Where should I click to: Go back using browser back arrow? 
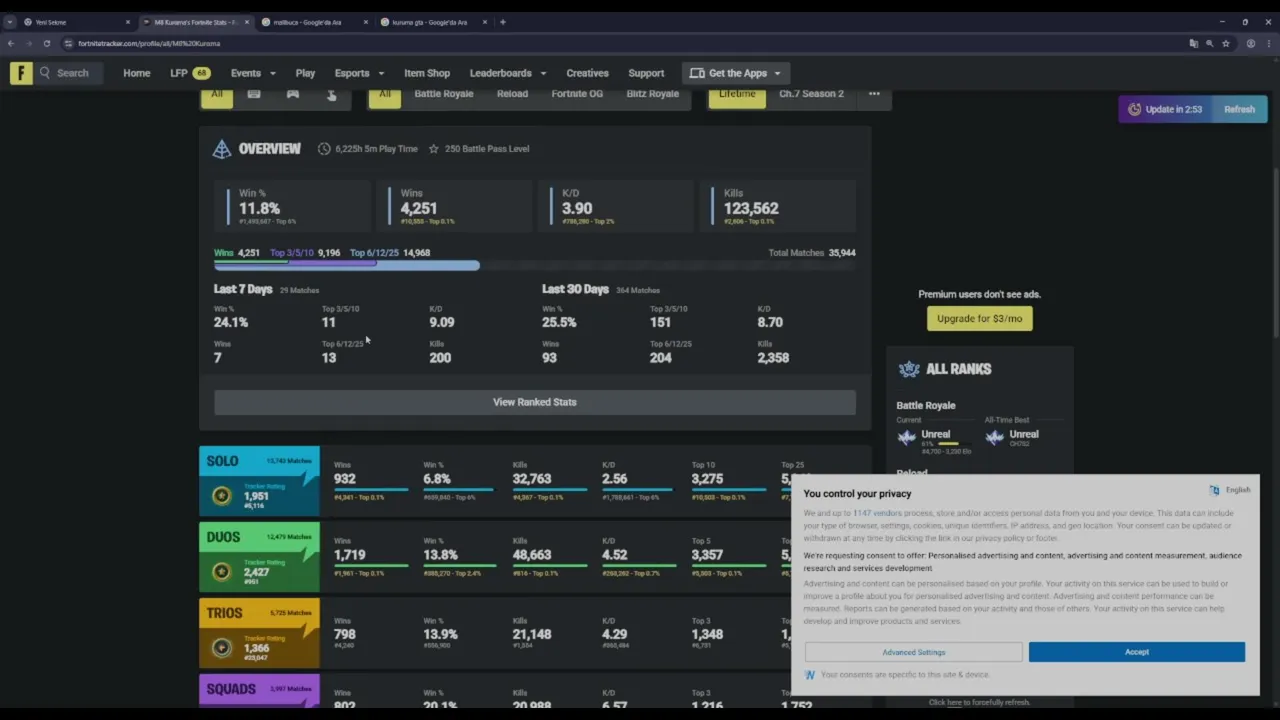11,44
